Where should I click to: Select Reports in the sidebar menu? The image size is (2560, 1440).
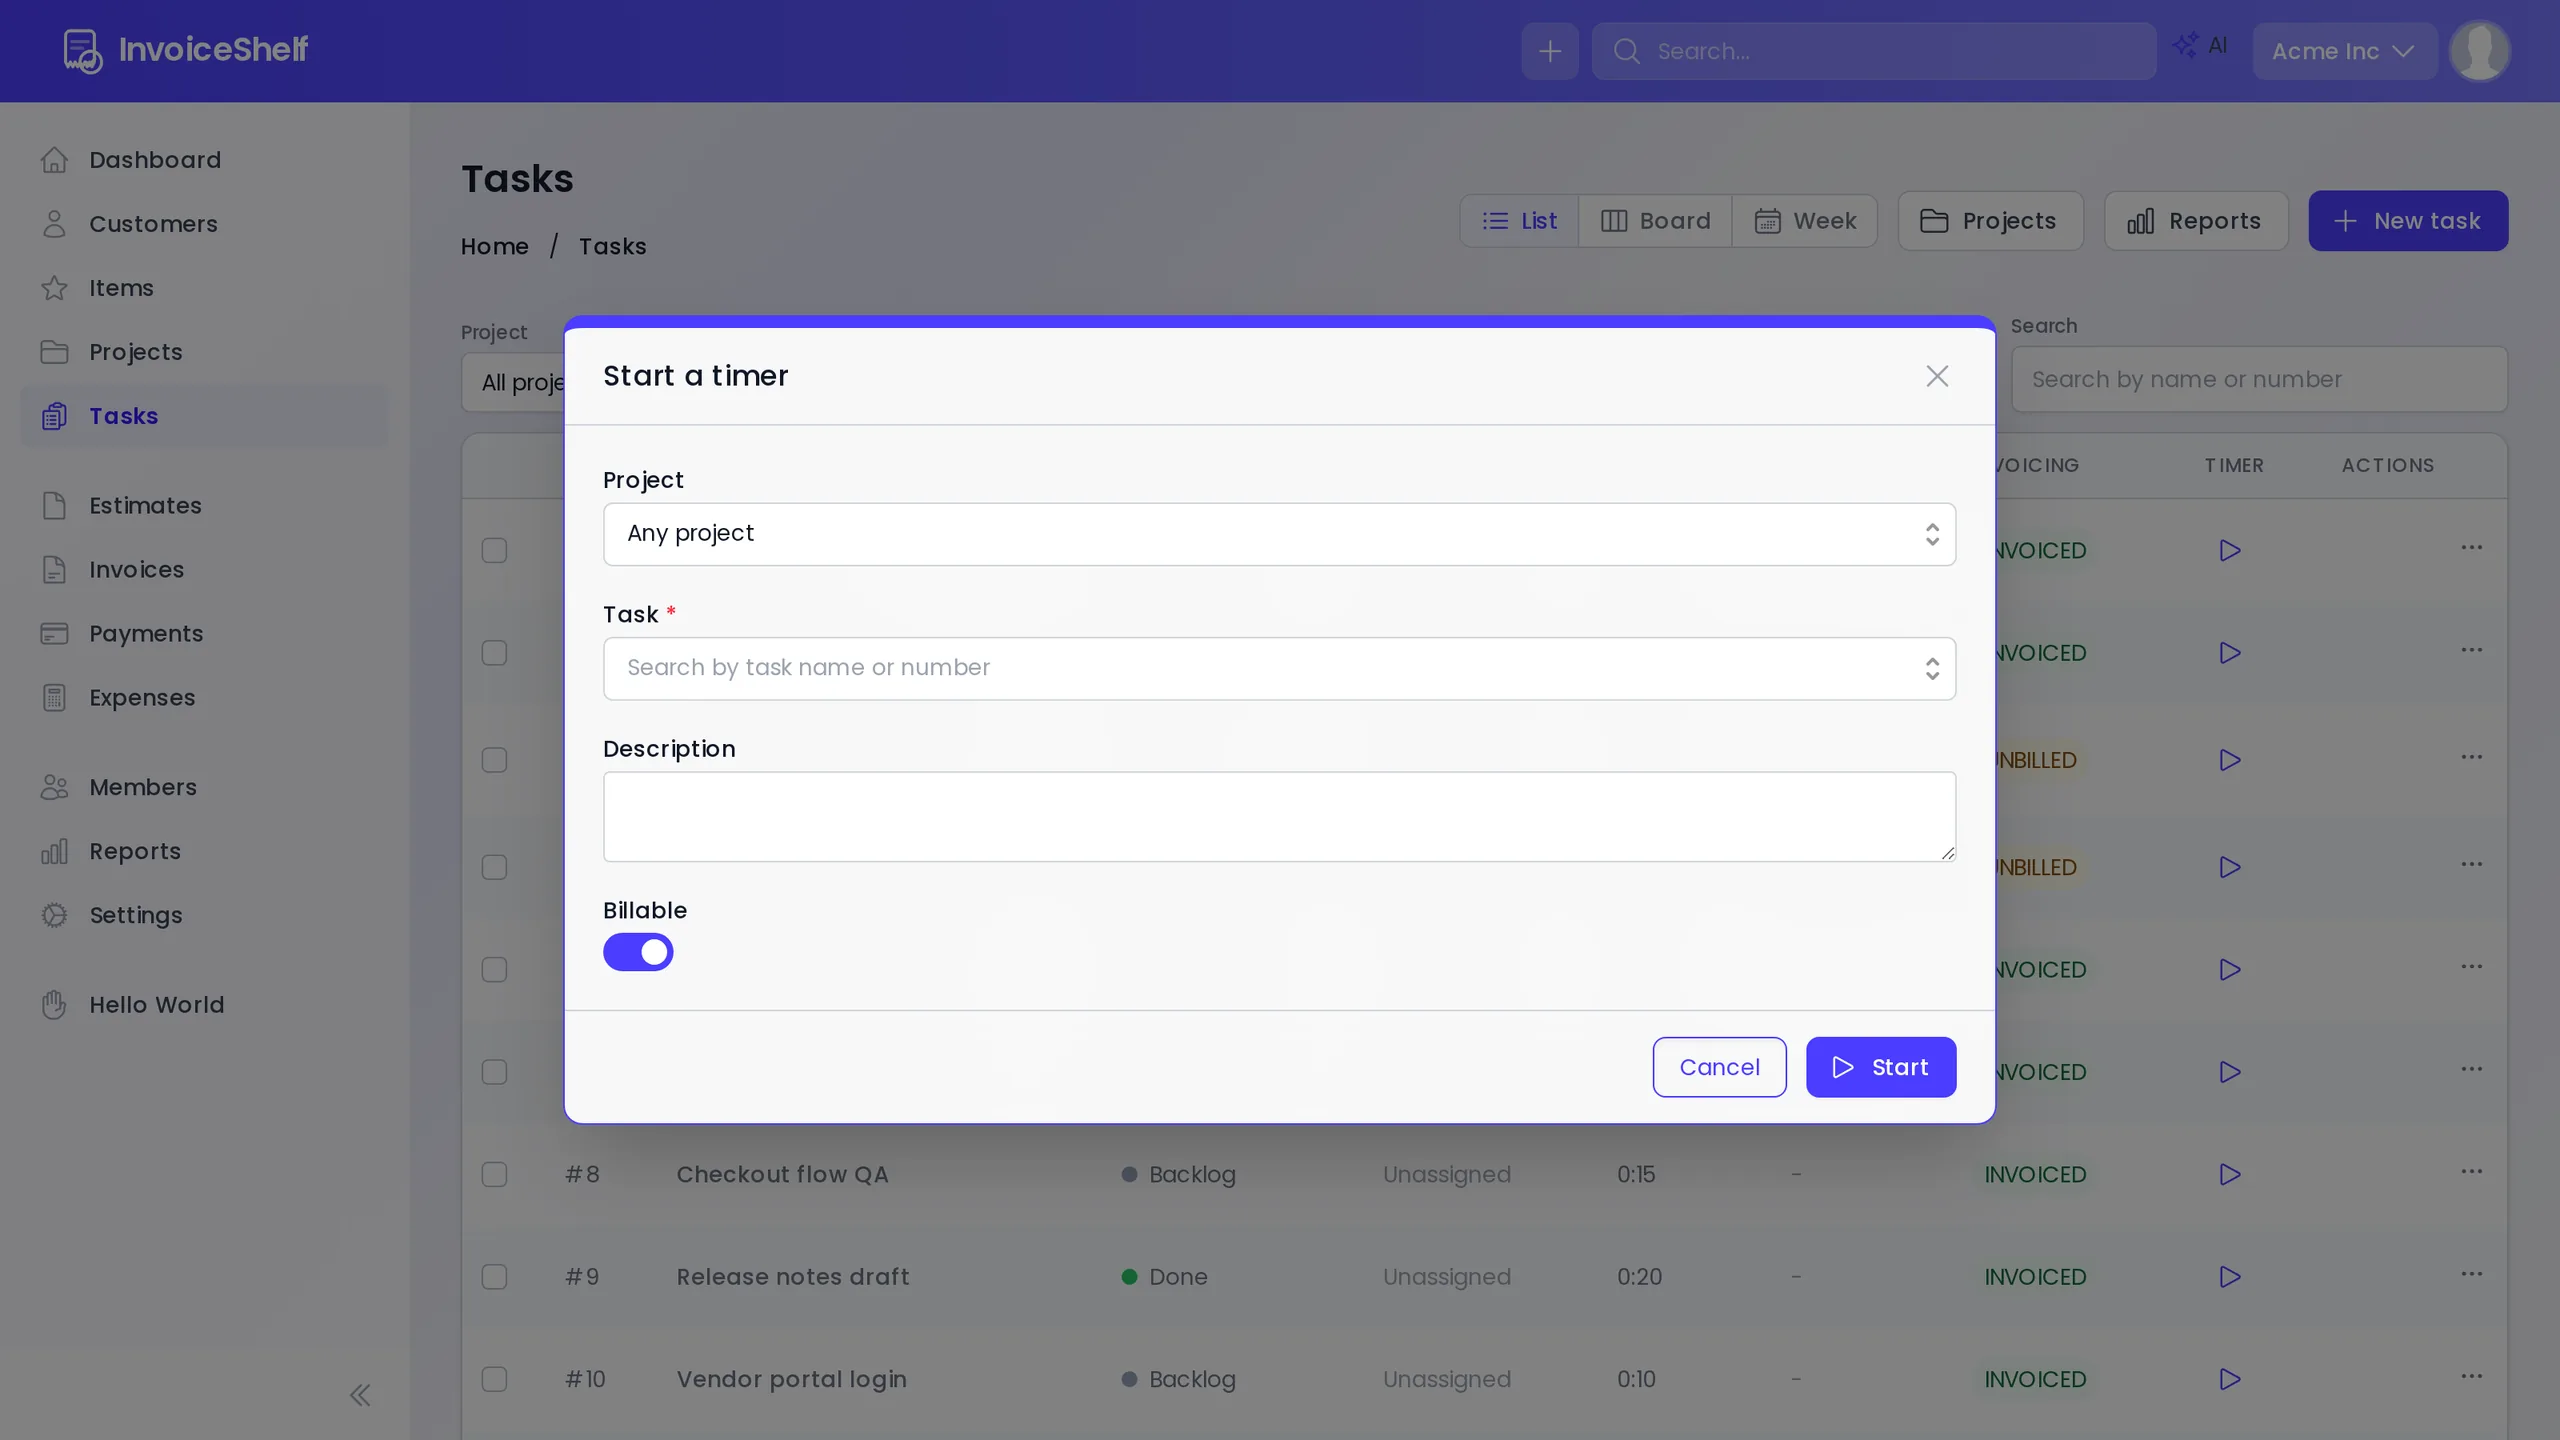pyautogui.click(x=204, y=852)
